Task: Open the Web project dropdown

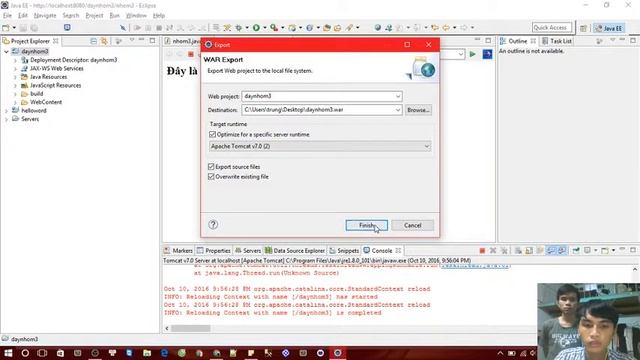Action: click(x=398, y=96)
